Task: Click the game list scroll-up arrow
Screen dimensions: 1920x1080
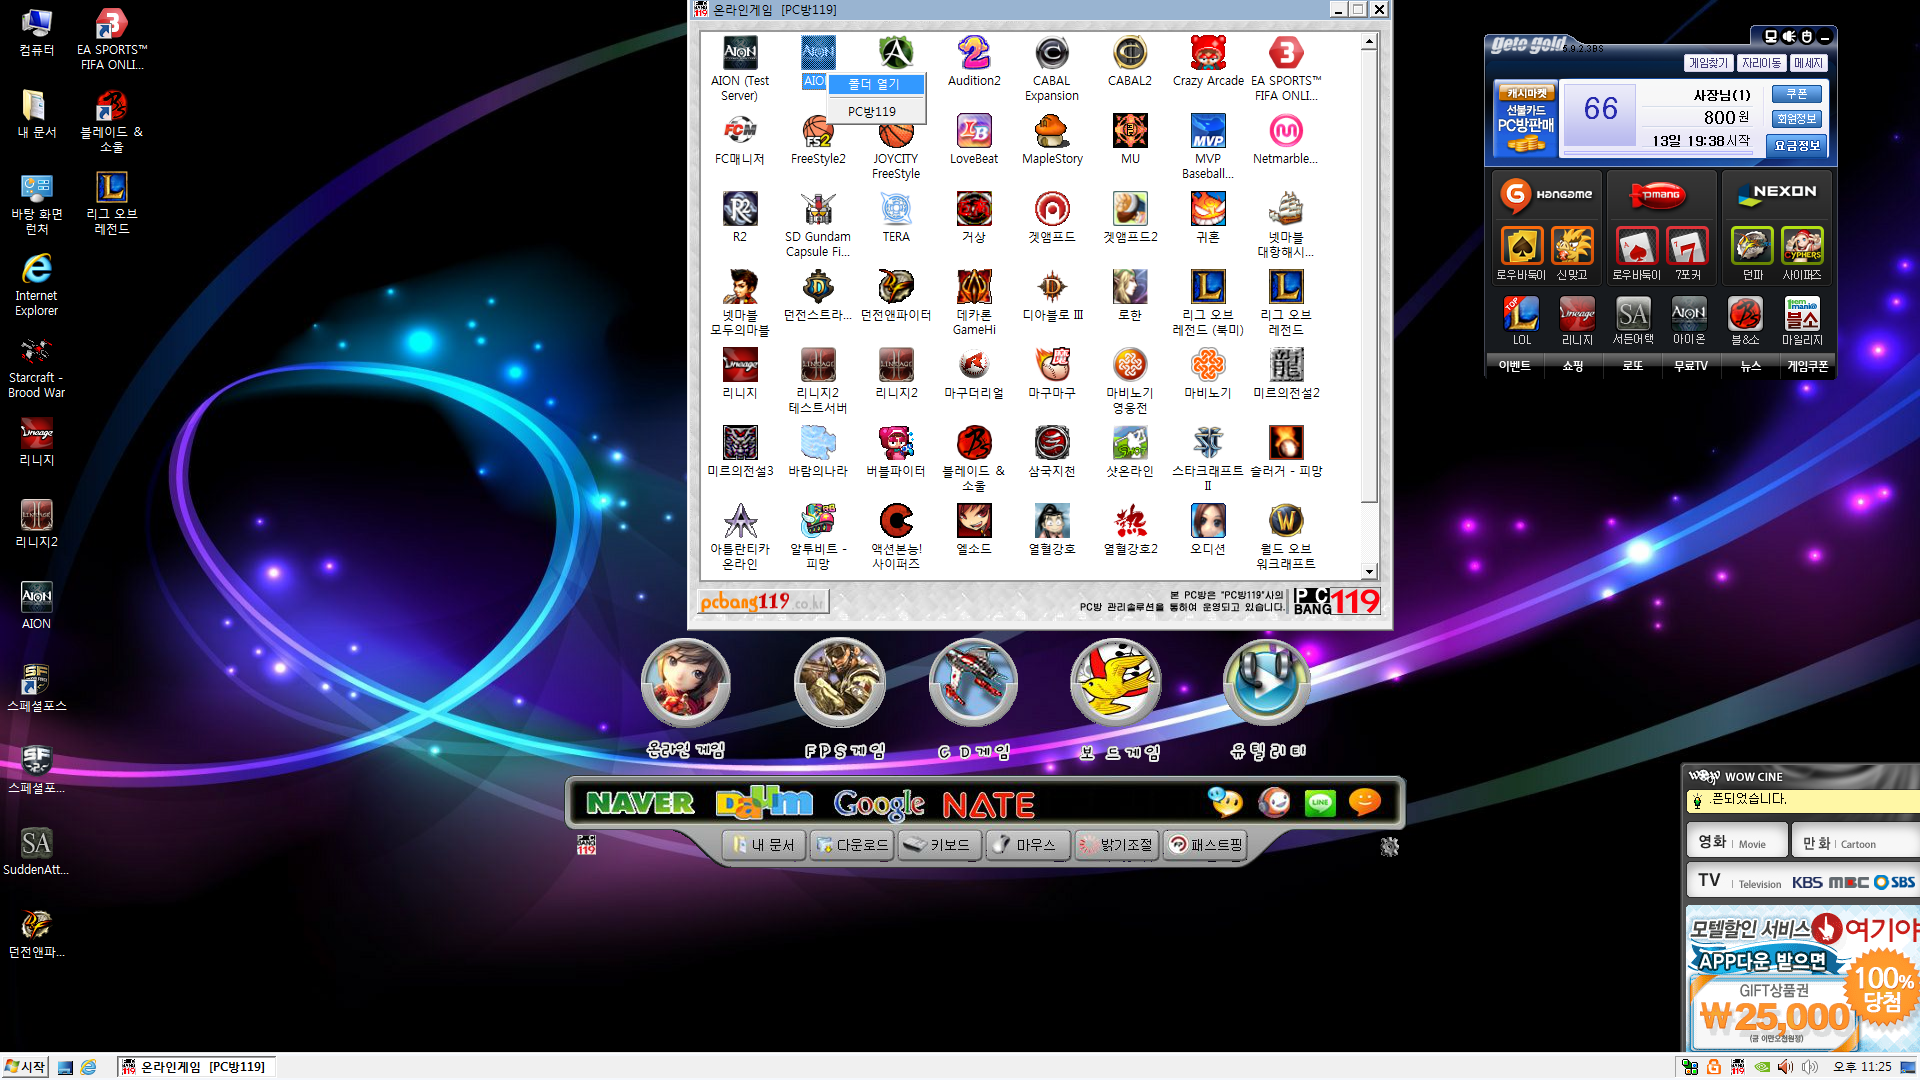Action: click(x=1369, y=42)
